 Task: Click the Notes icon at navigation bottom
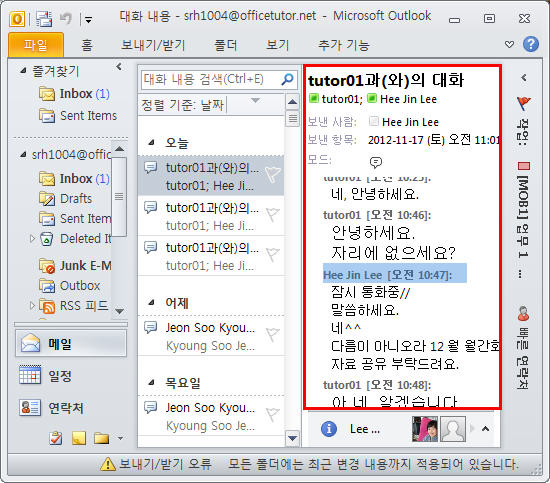click(x=79, y=438)
